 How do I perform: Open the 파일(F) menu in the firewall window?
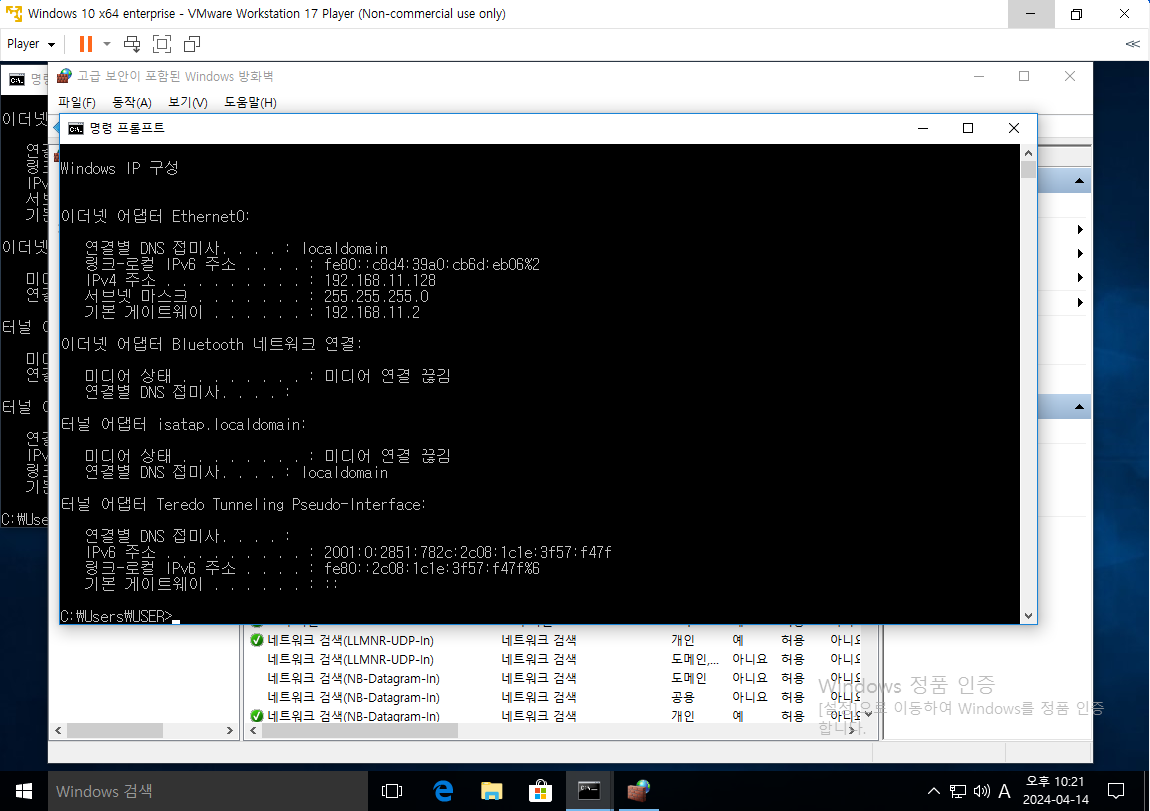(x=77, y=103)
